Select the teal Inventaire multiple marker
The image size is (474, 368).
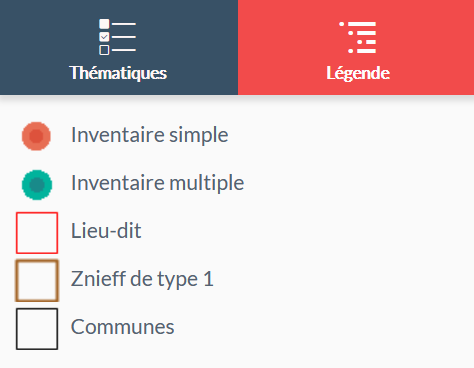click(x=37, y=185)
